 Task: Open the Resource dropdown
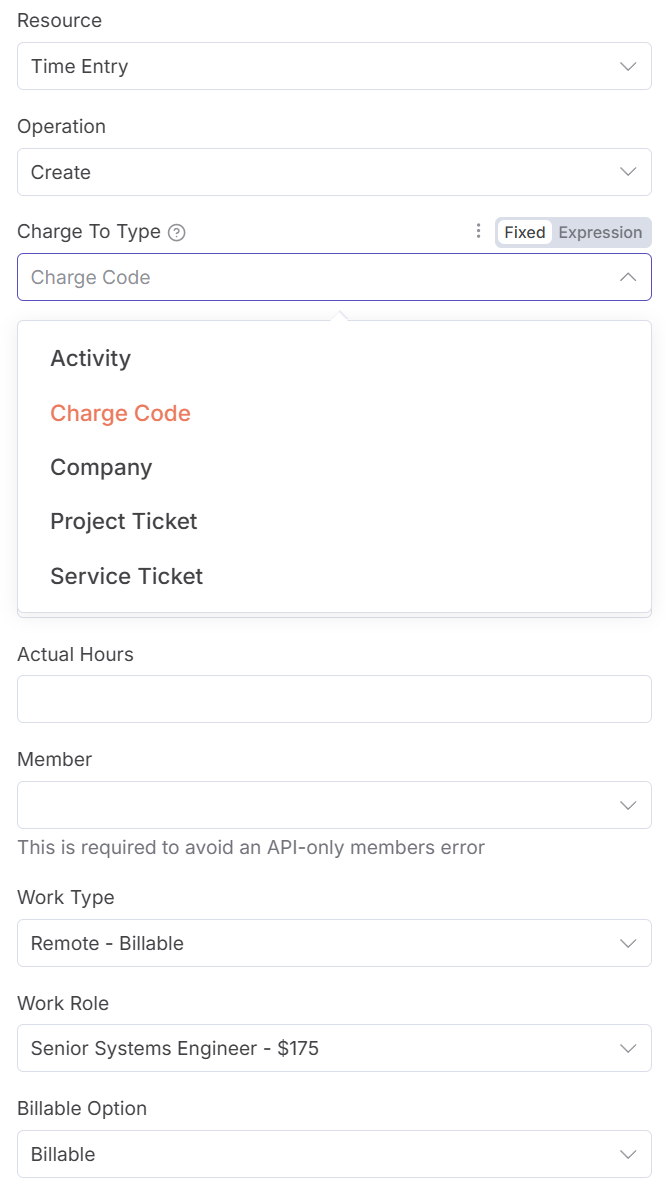pyautogui.click(x=334, y=67)
